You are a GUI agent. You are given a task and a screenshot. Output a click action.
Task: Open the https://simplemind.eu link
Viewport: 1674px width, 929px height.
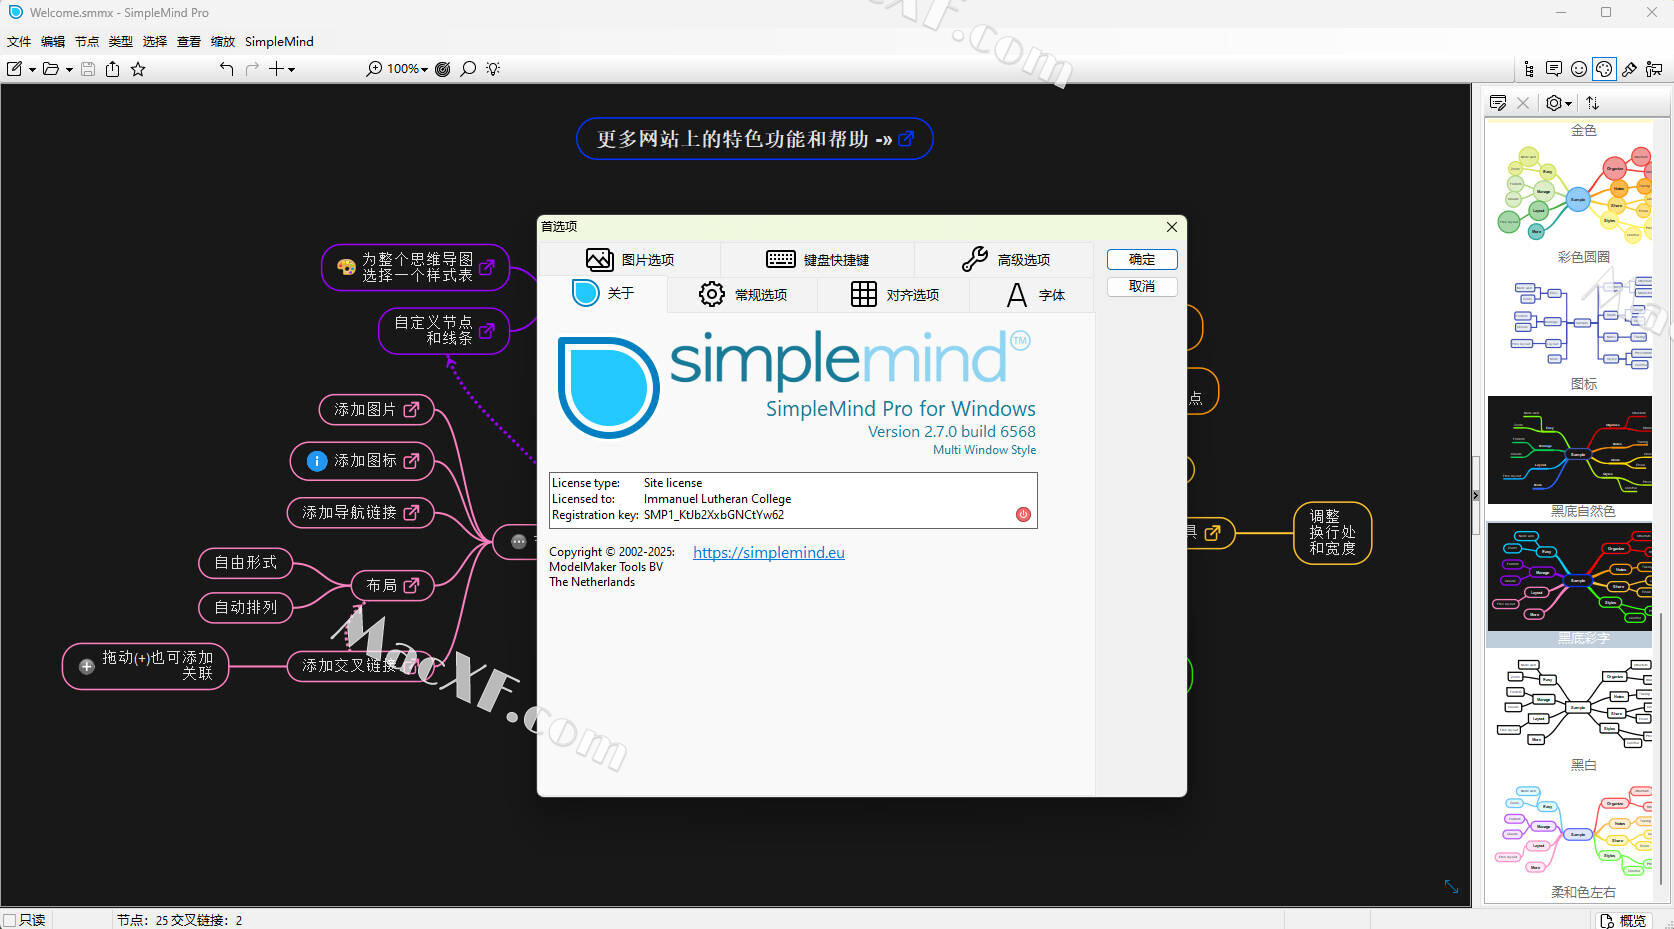tap(769, 552)
